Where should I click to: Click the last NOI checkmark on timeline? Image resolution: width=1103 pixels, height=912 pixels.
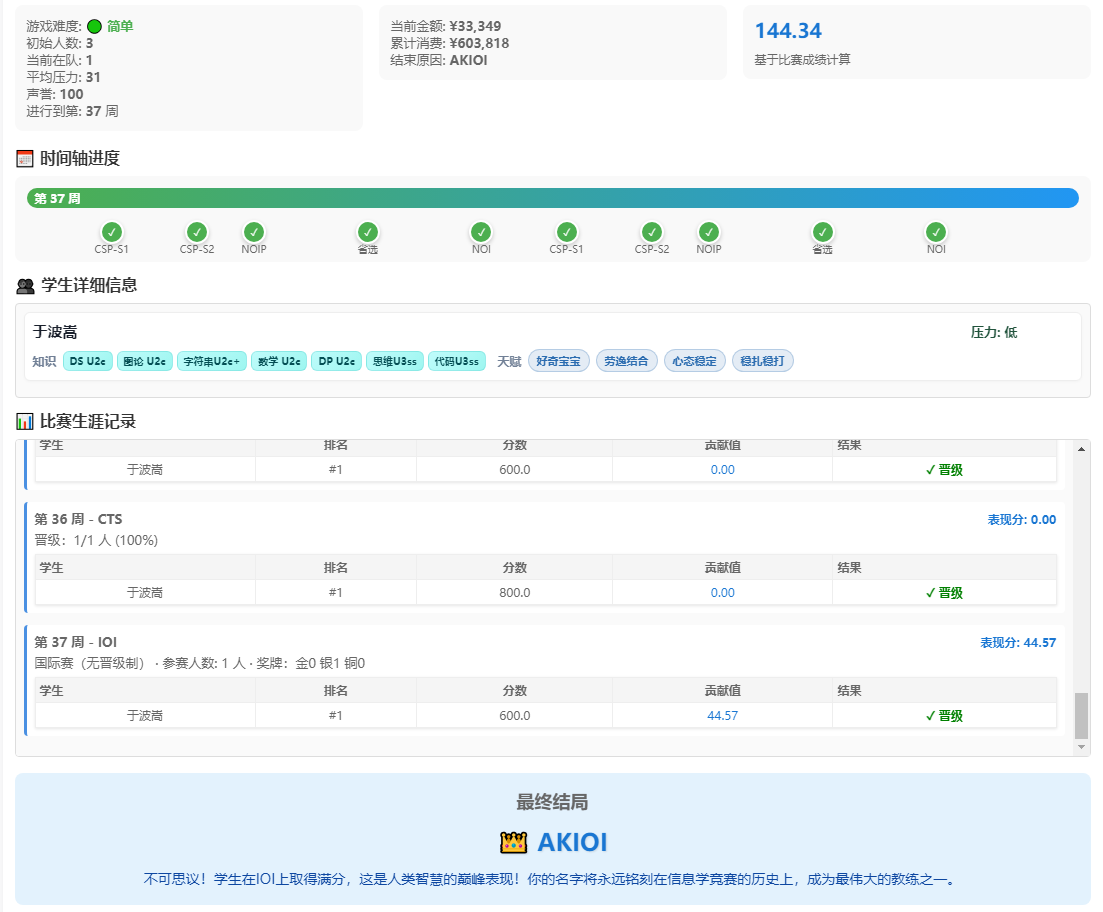pyautogui.click(x=936, y=232)
